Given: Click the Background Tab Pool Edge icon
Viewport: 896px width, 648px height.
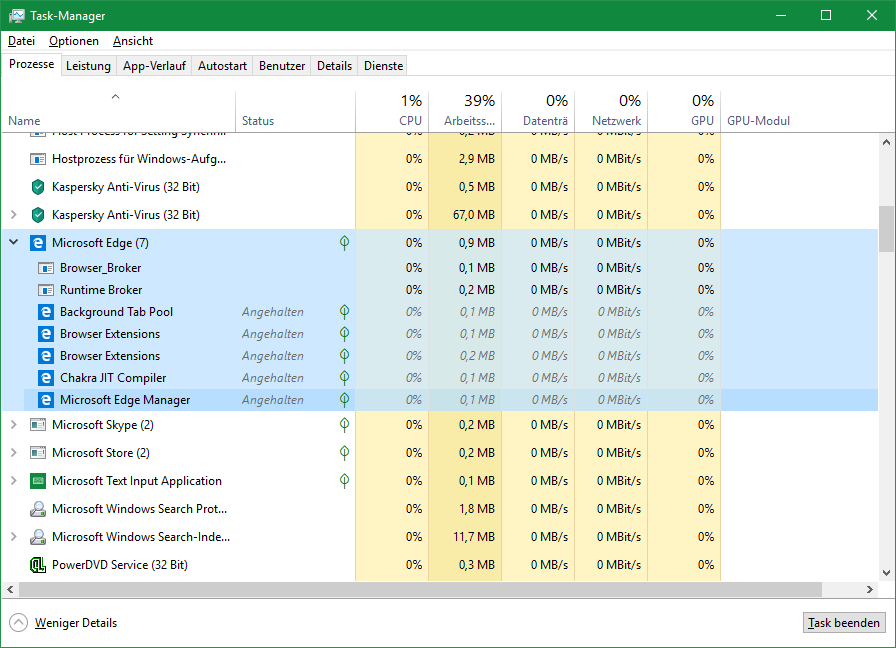Looking at the screenshot, I should click(46, 312).
